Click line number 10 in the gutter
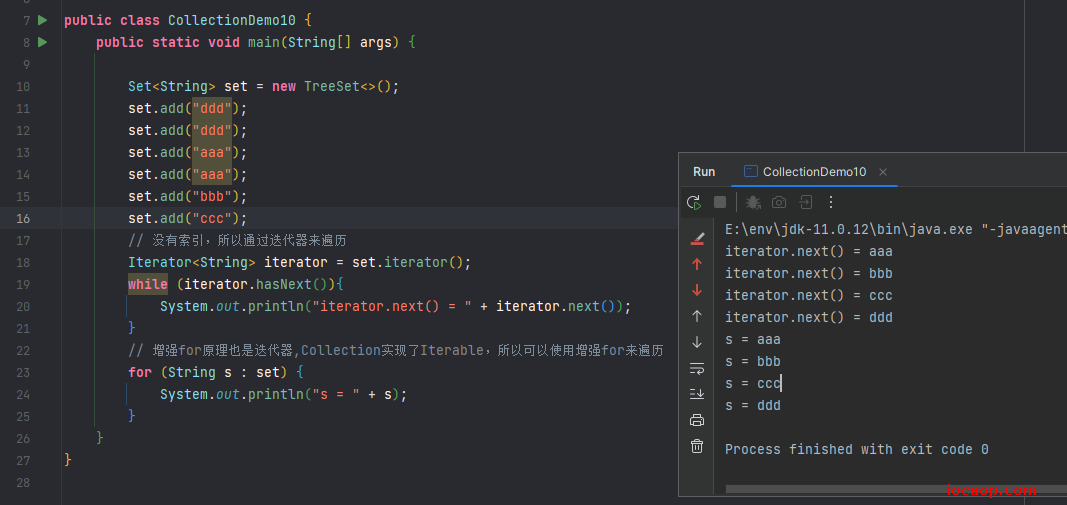The height and width of the screenshot is (505, 1067). point(23,86)
